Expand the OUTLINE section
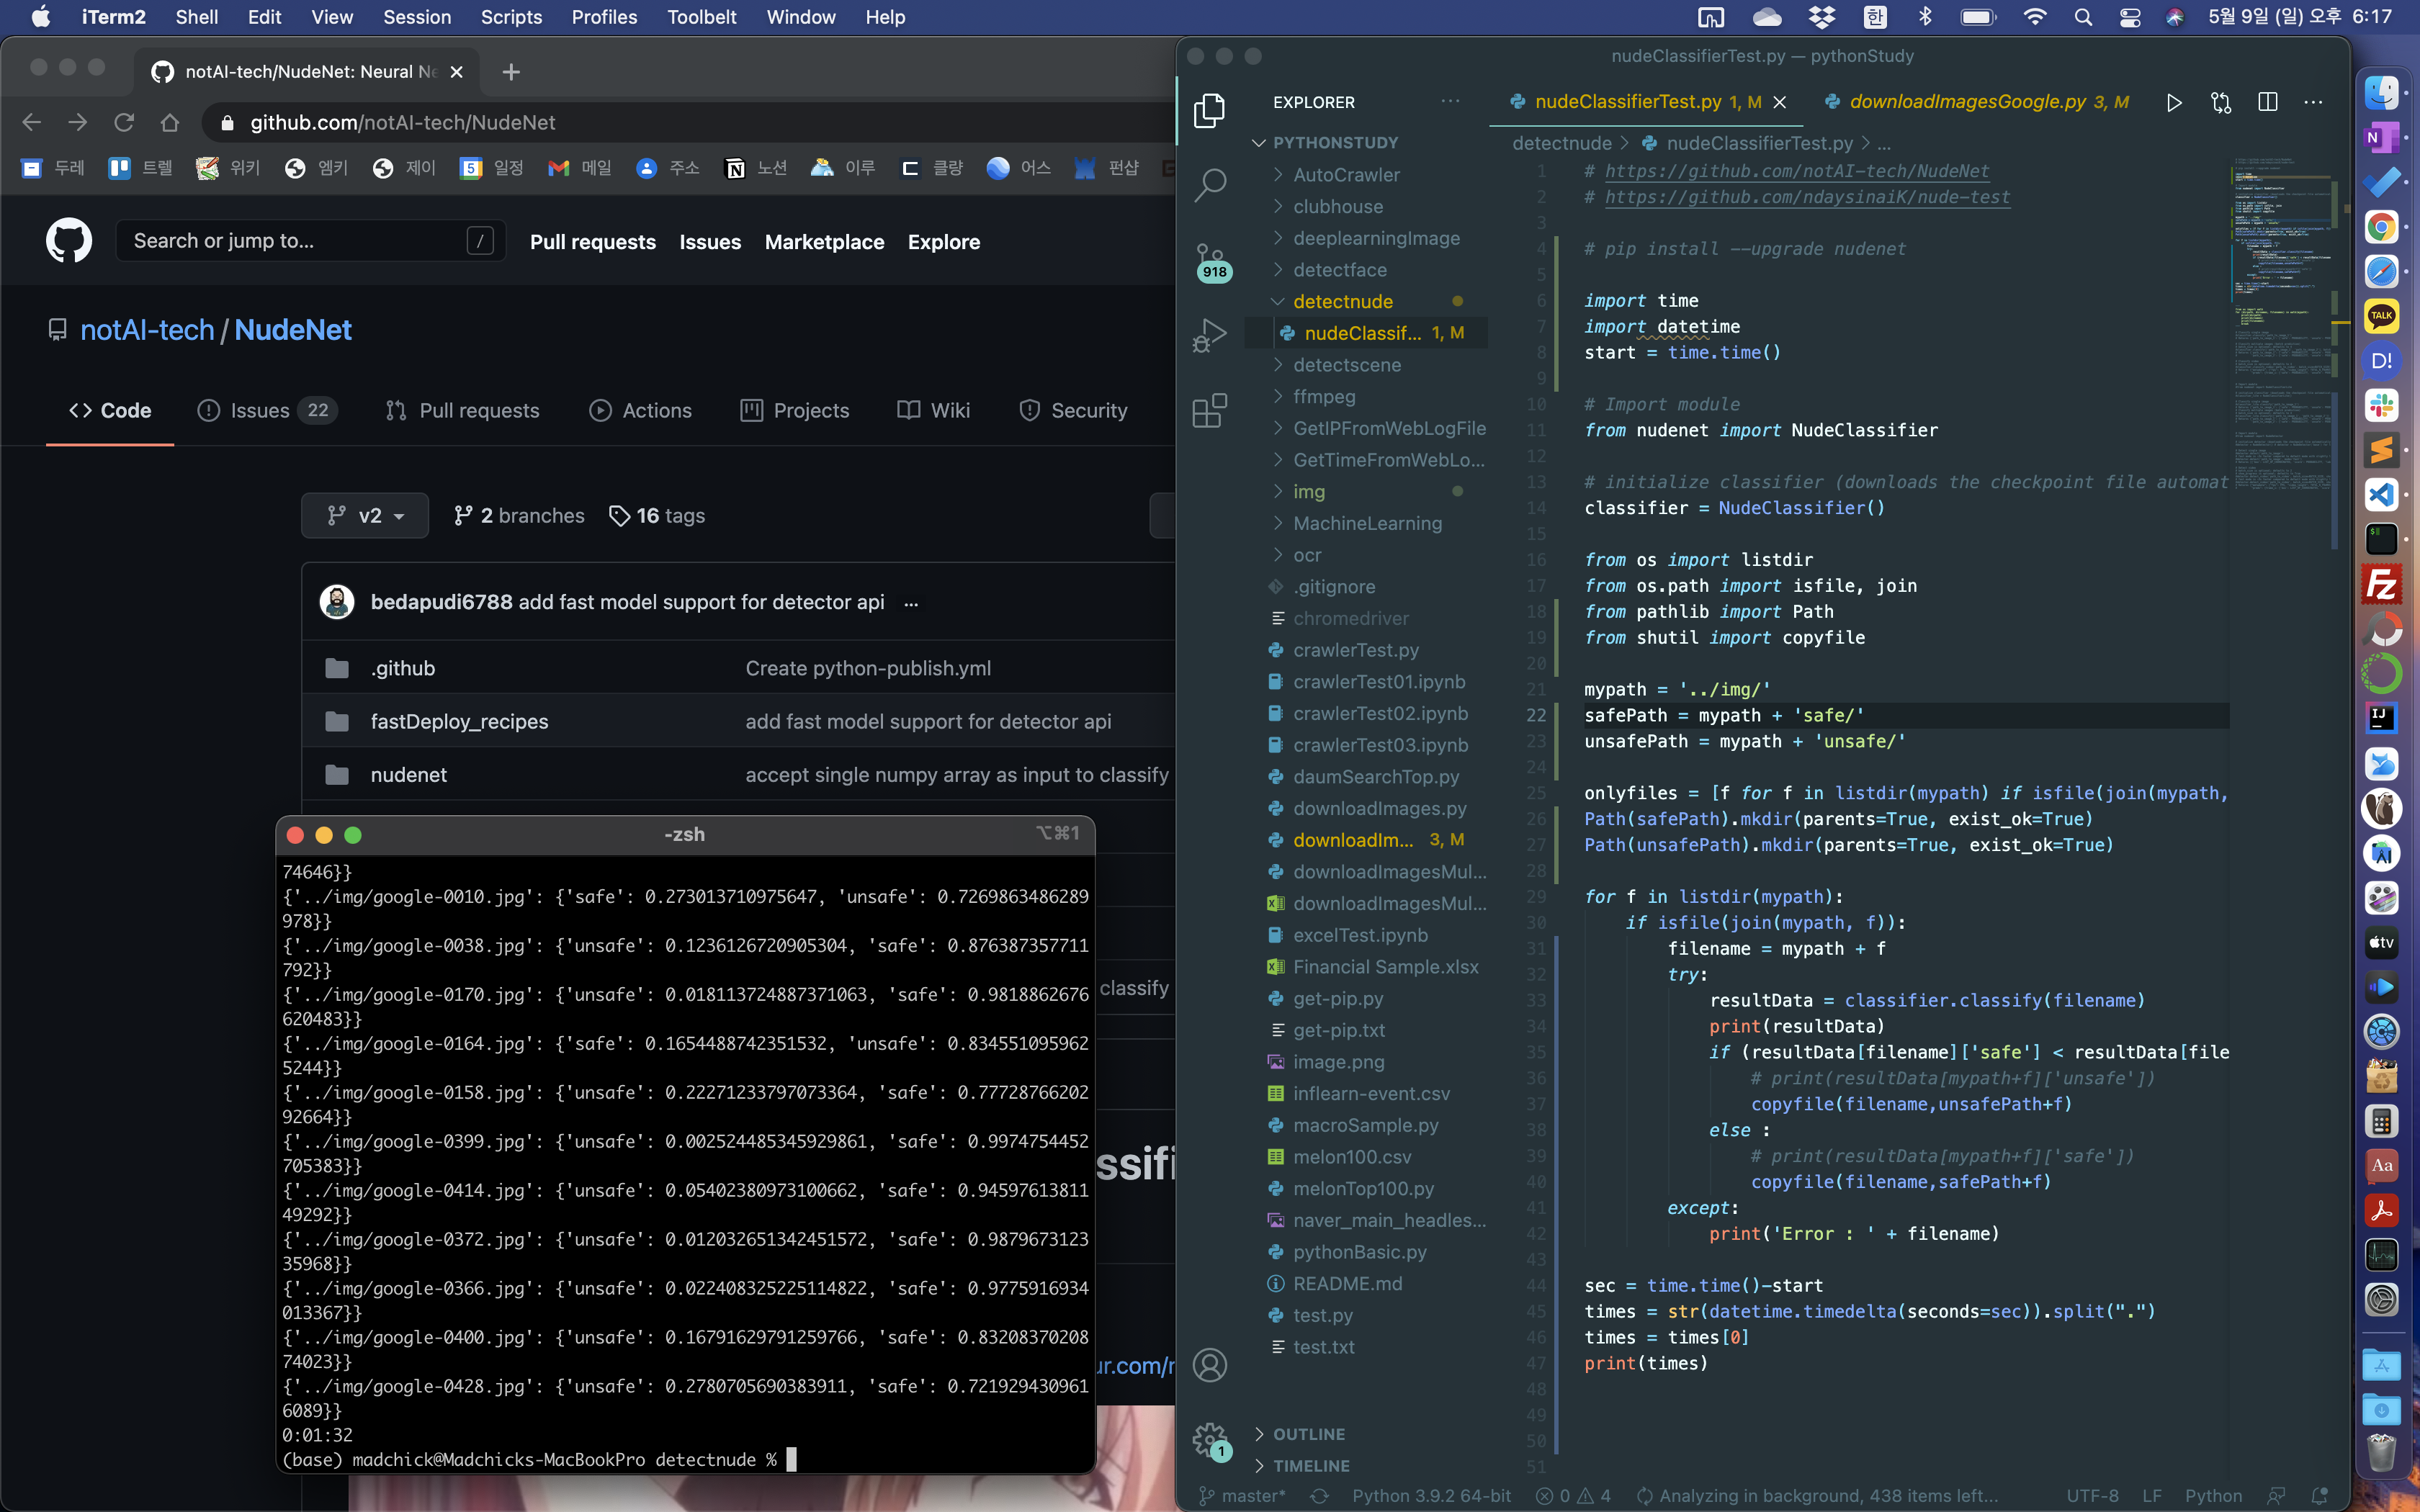Image resolution: width=2420 pixels, height=1512 pixels. [x=1308, y=1434]
